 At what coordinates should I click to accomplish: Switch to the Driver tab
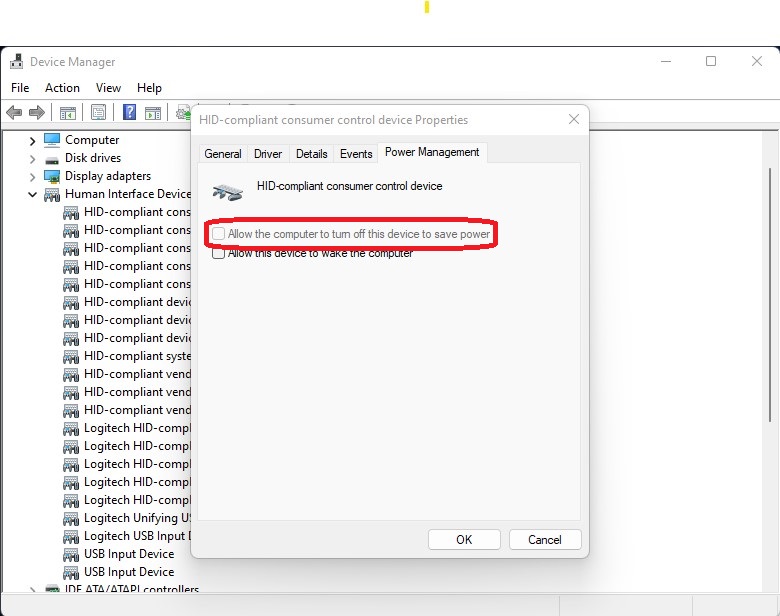[268, 154]
